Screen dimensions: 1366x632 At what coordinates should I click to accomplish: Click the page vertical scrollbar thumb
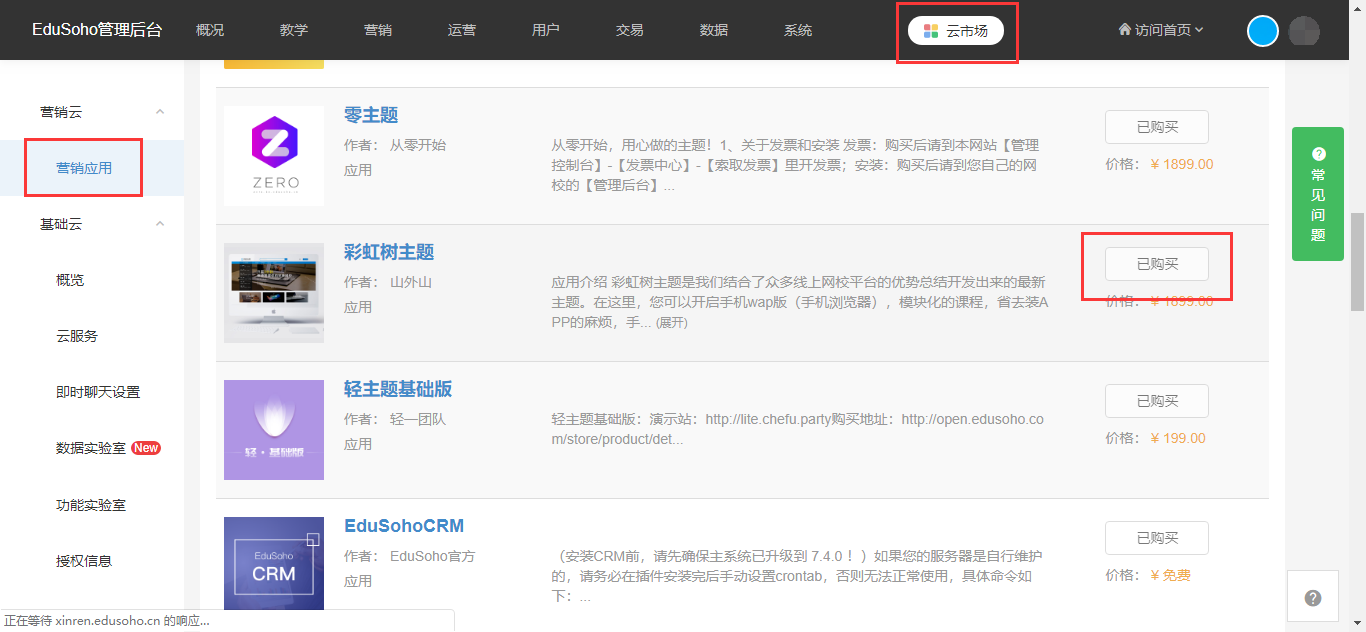click(x=1357, y=262)
